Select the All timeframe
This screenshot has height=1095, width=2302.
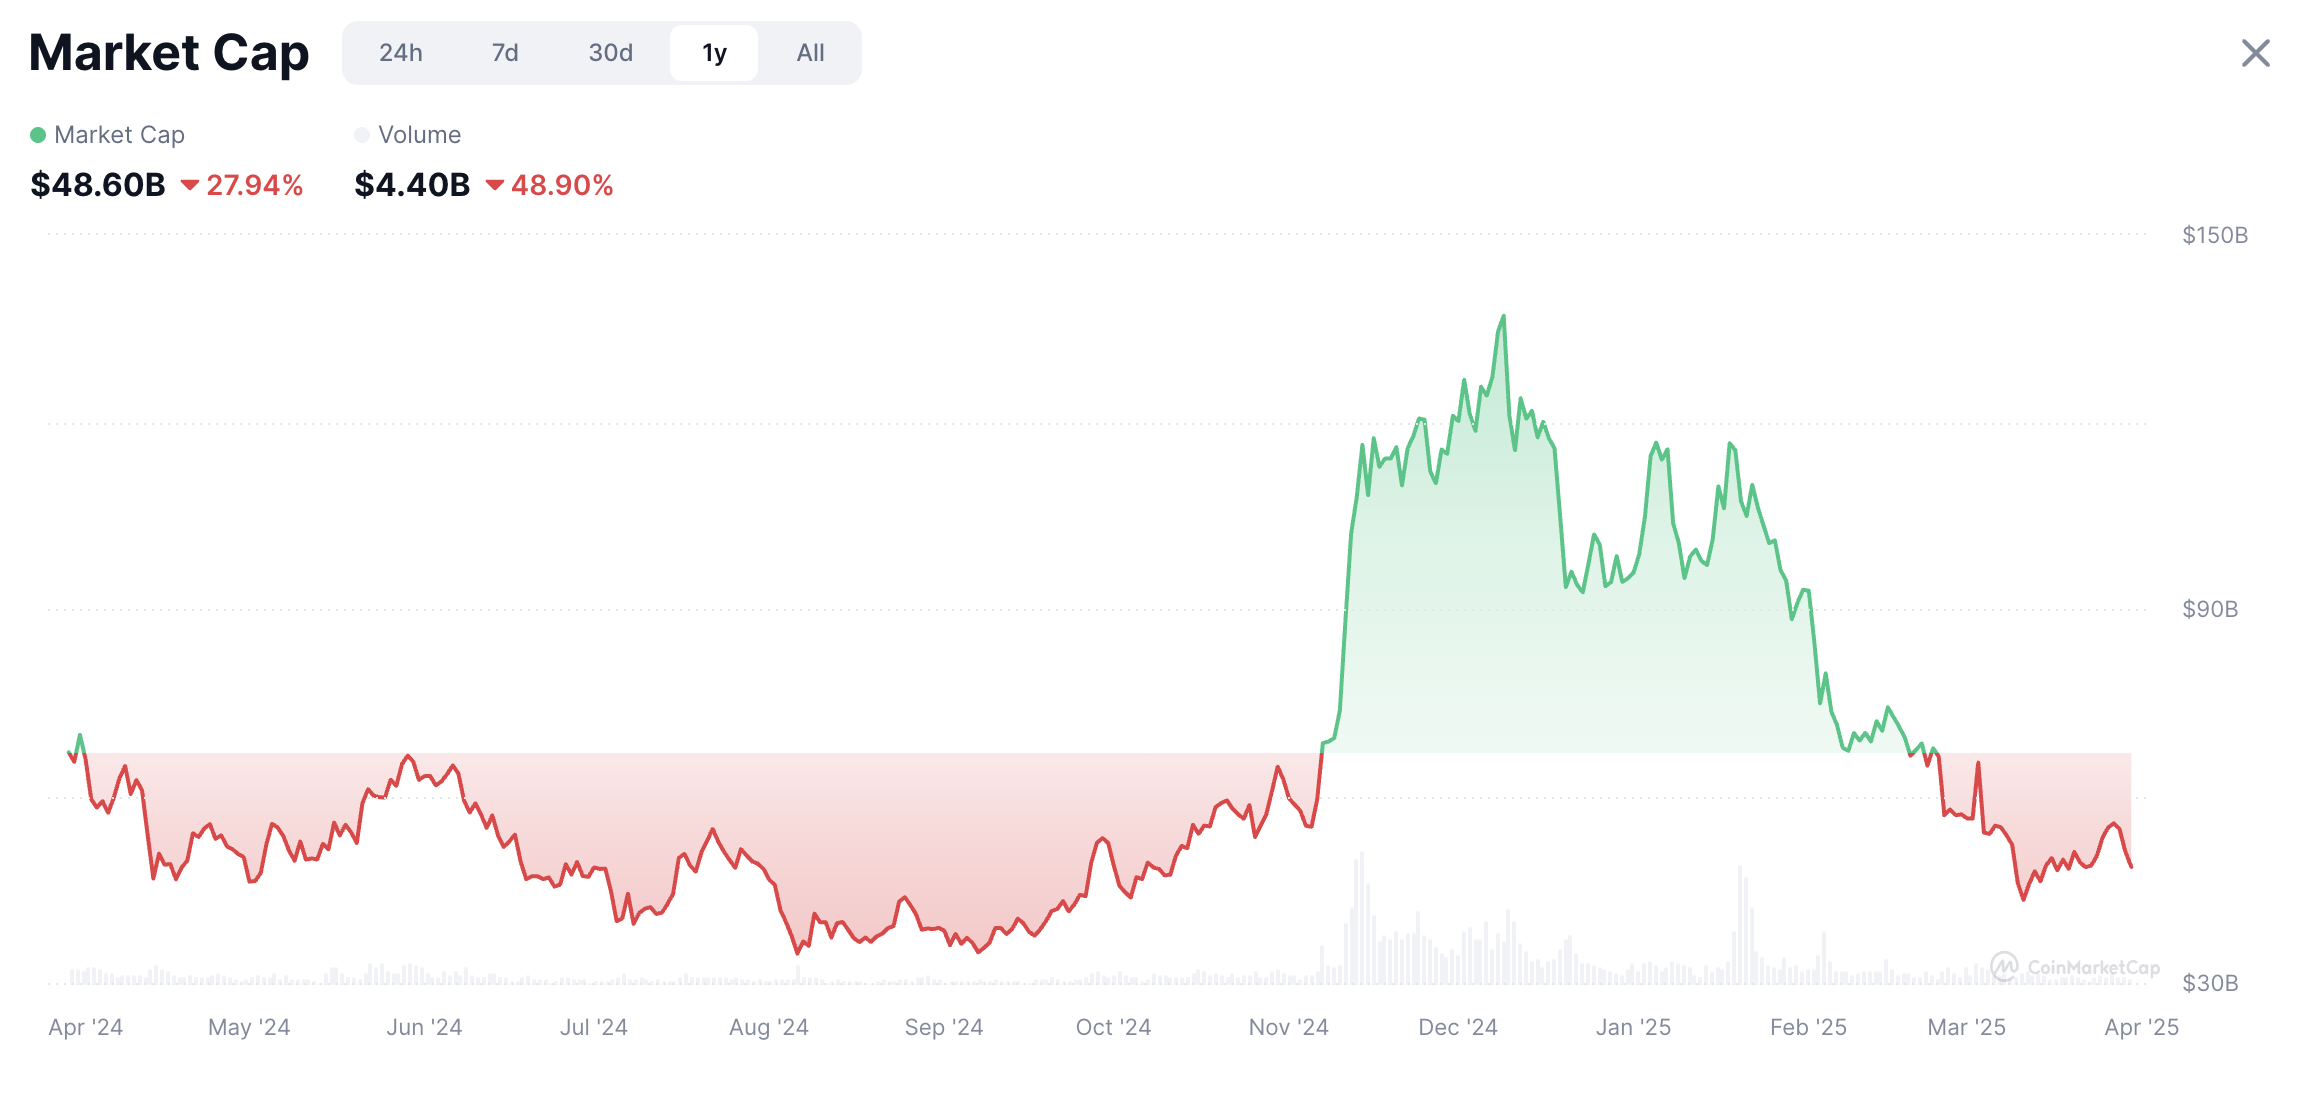point(810,53)
